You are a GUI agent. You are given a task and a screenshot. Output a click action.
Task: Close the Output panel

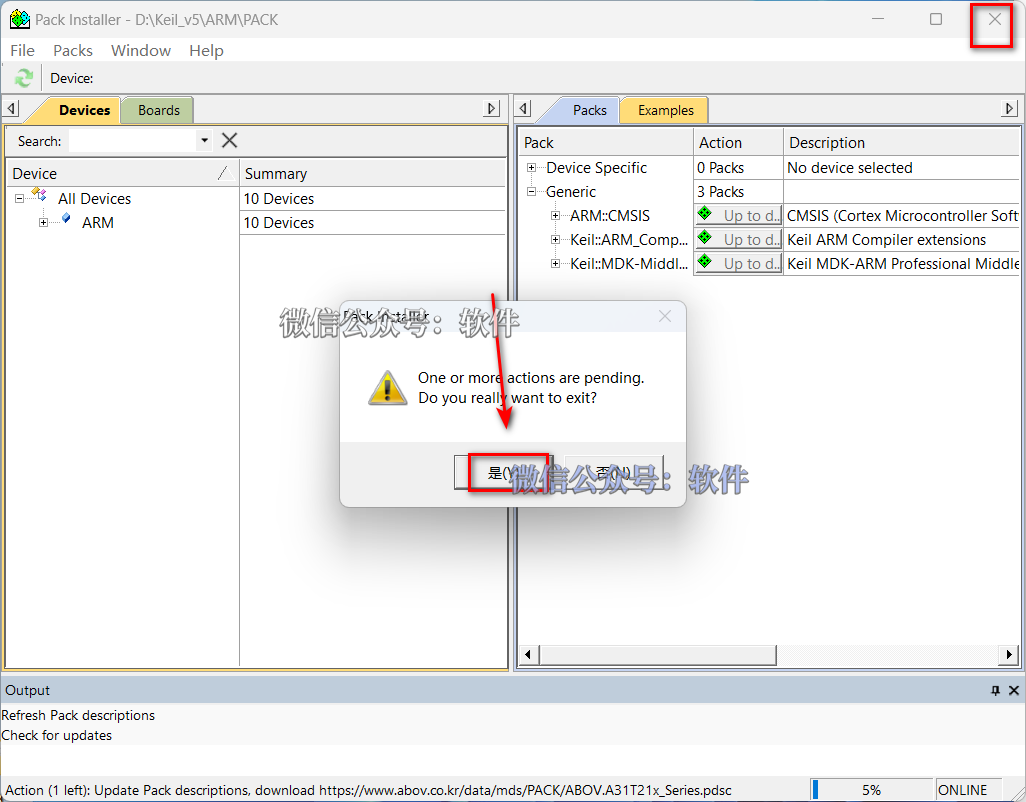click(x=1014, y=690)
